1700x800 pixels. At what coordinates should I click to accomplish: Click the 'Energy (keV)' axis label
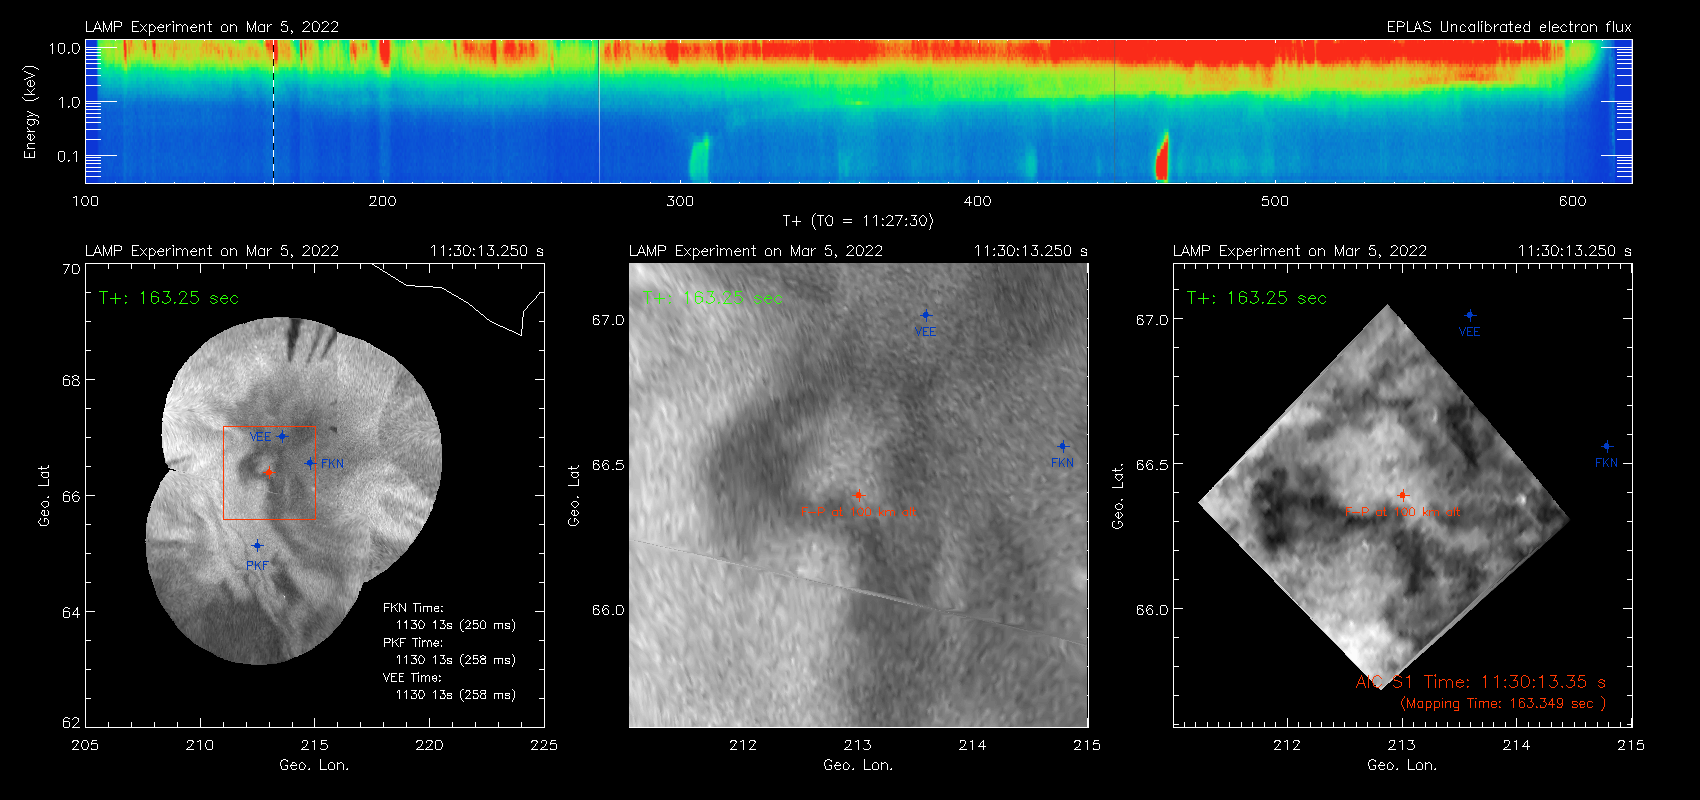tap(31, 112)
